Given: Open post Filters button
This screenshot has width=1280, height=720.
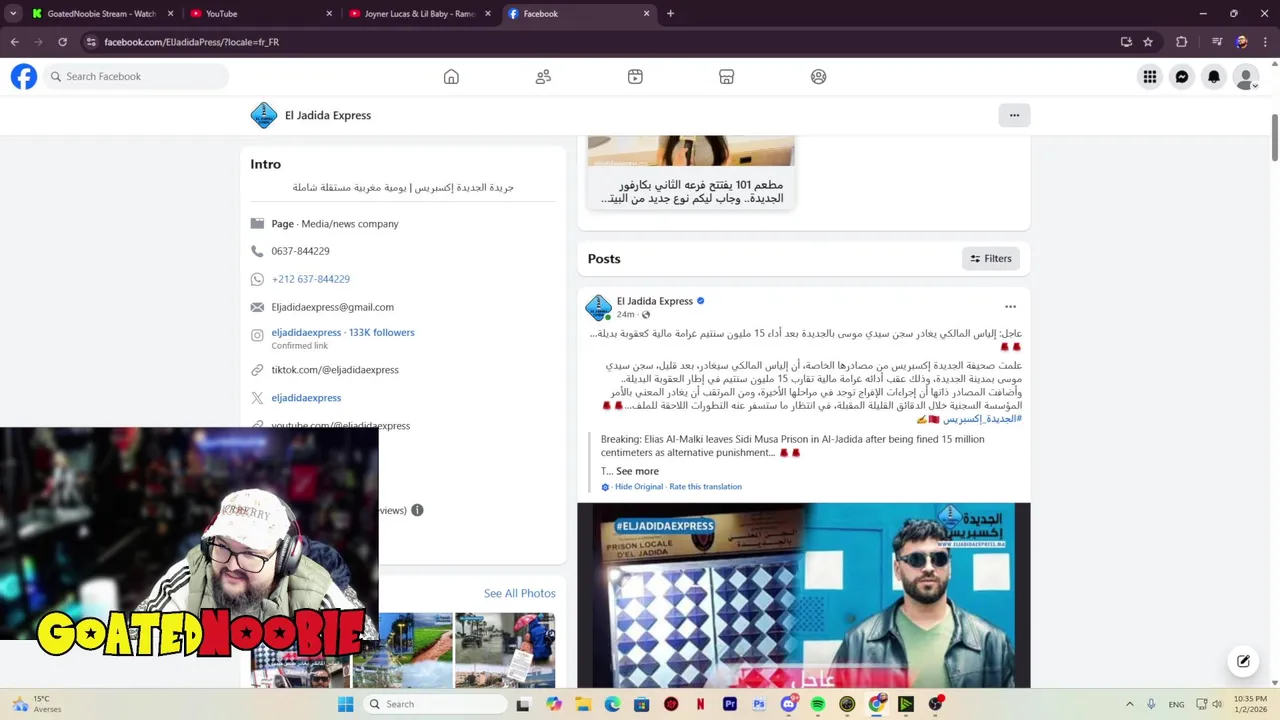Looking at the screenshot, I should pos(991,258).
